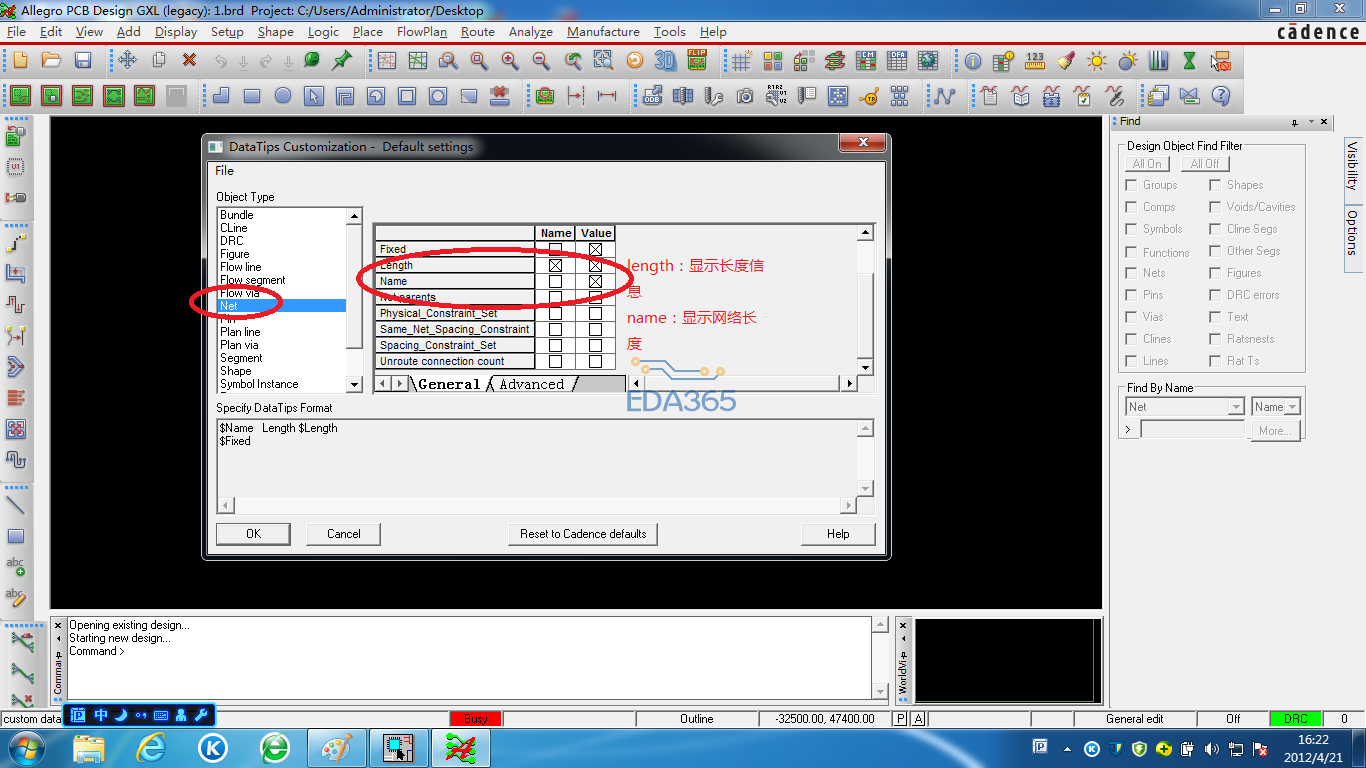
Task: Check the Groups find filter box
Action: 1131,185
